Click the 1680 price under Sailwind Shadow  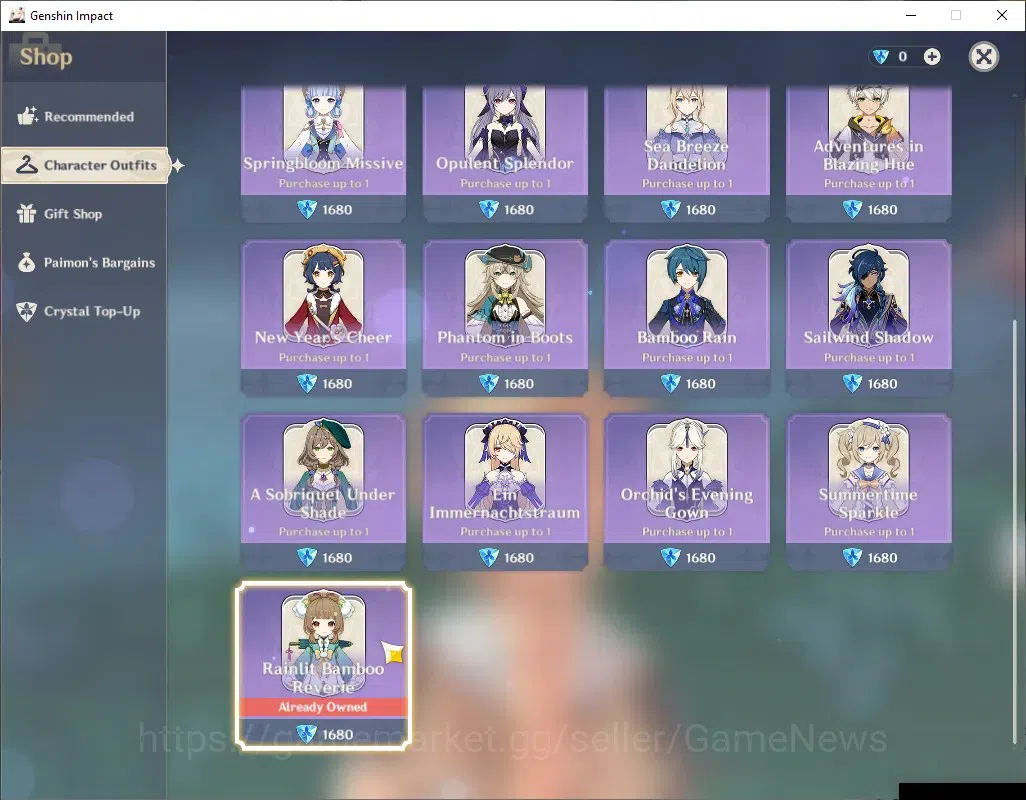click(x=882, y=383)
